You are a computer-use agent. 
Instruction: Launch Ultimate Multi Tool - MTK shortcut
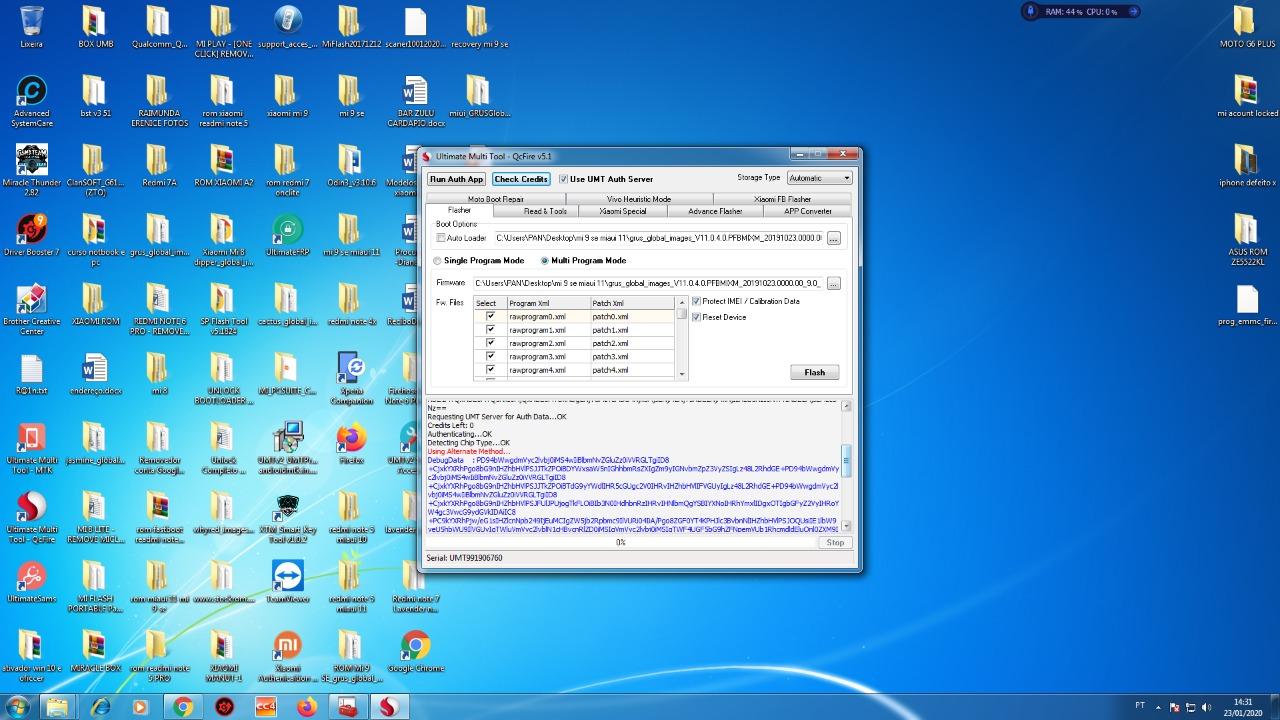[x=31, y=447]
